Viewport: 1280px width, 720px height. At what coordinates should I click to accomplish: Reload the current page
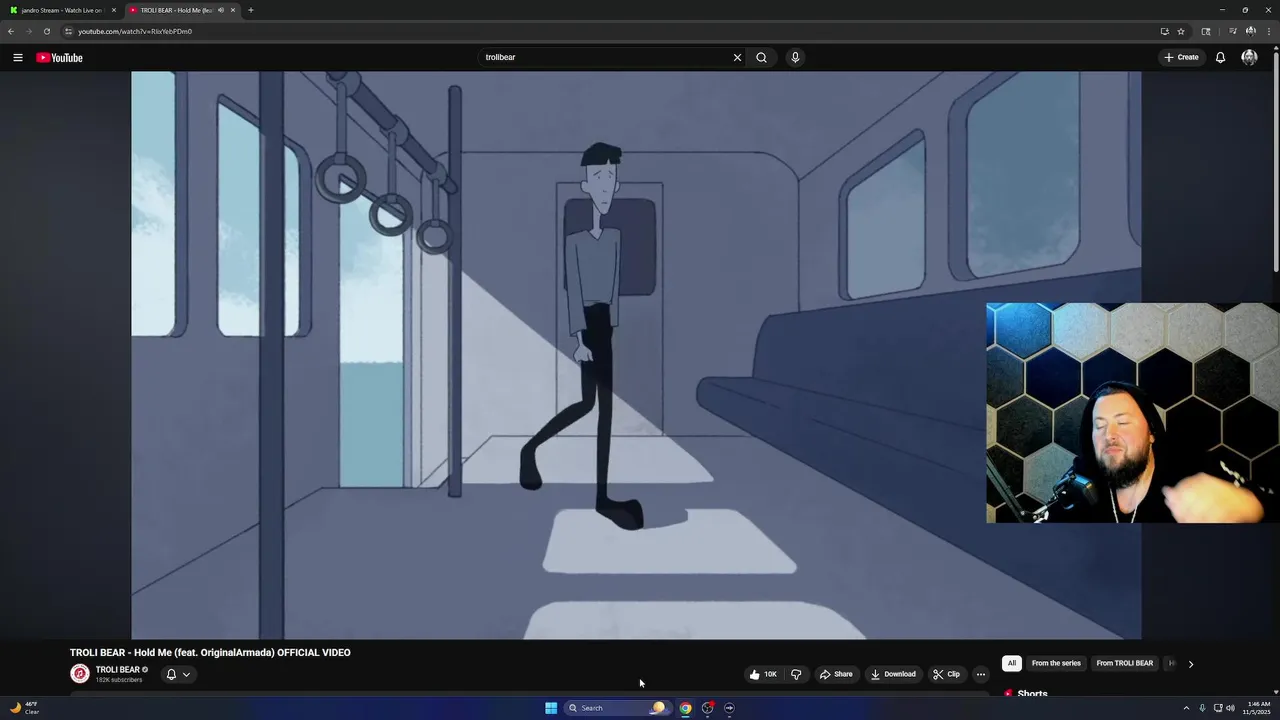[46, 31]
